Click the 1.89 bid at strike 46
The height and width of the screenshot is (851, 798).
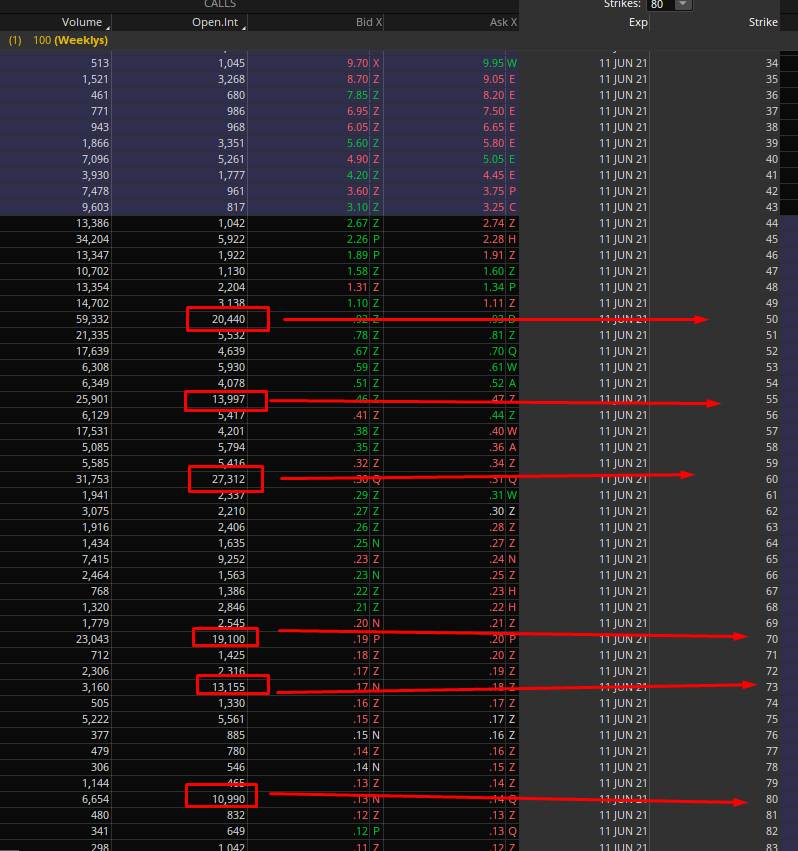point(358,256)
